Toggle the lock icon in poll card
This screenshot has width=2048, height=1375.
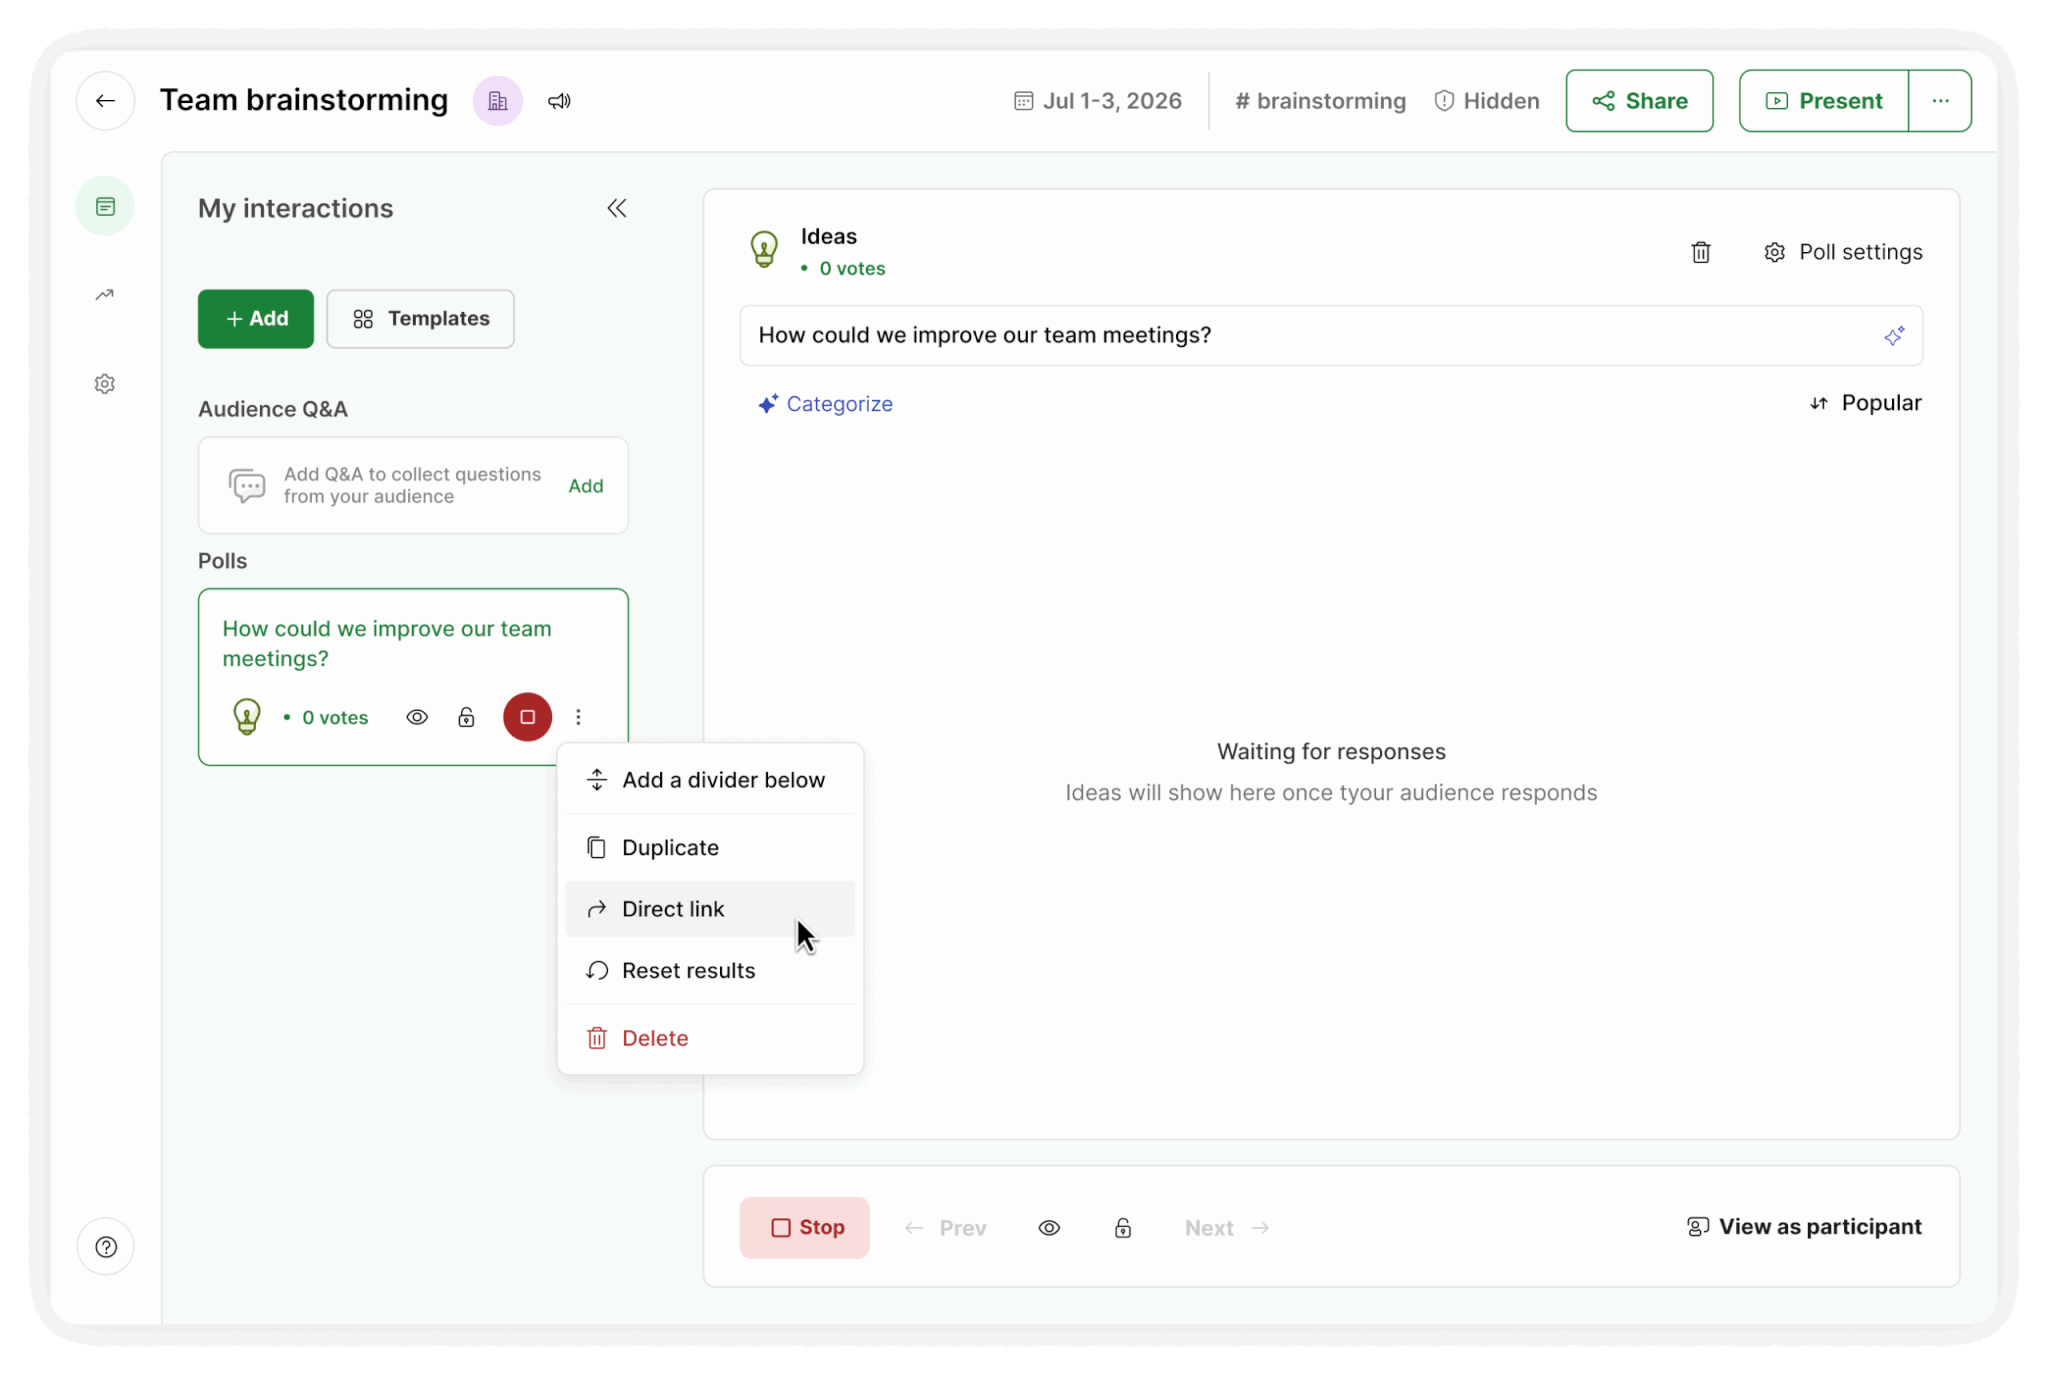(x=466, y=717)
